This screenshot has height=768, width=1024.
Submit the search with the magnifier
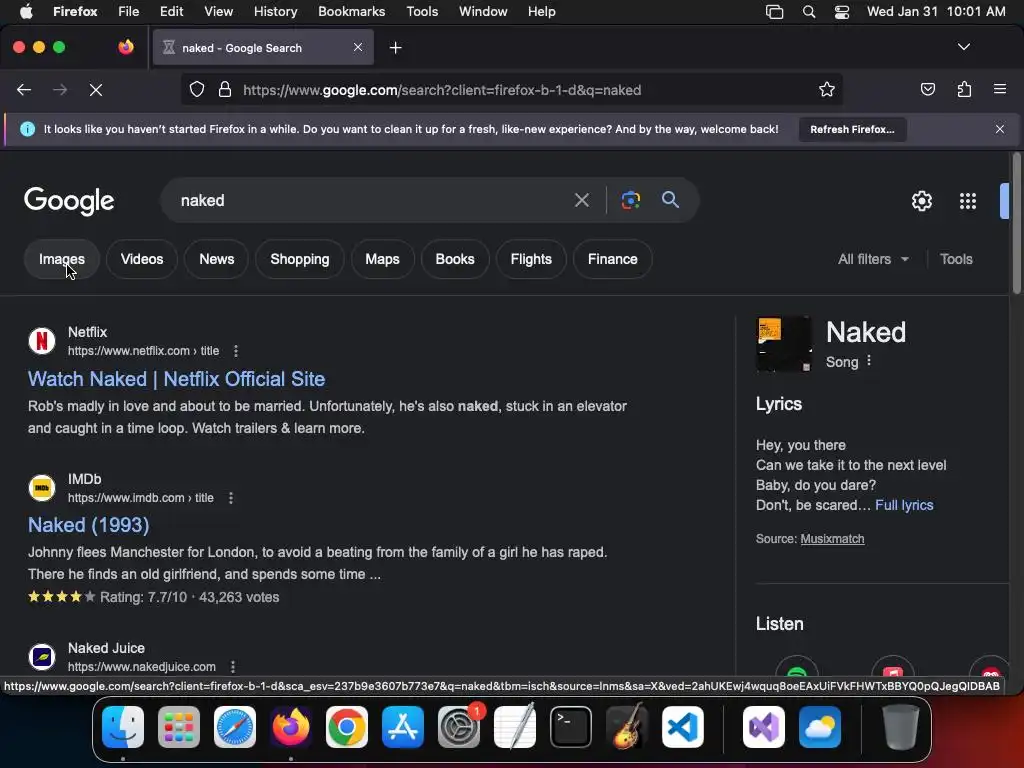tap(670, 200)
